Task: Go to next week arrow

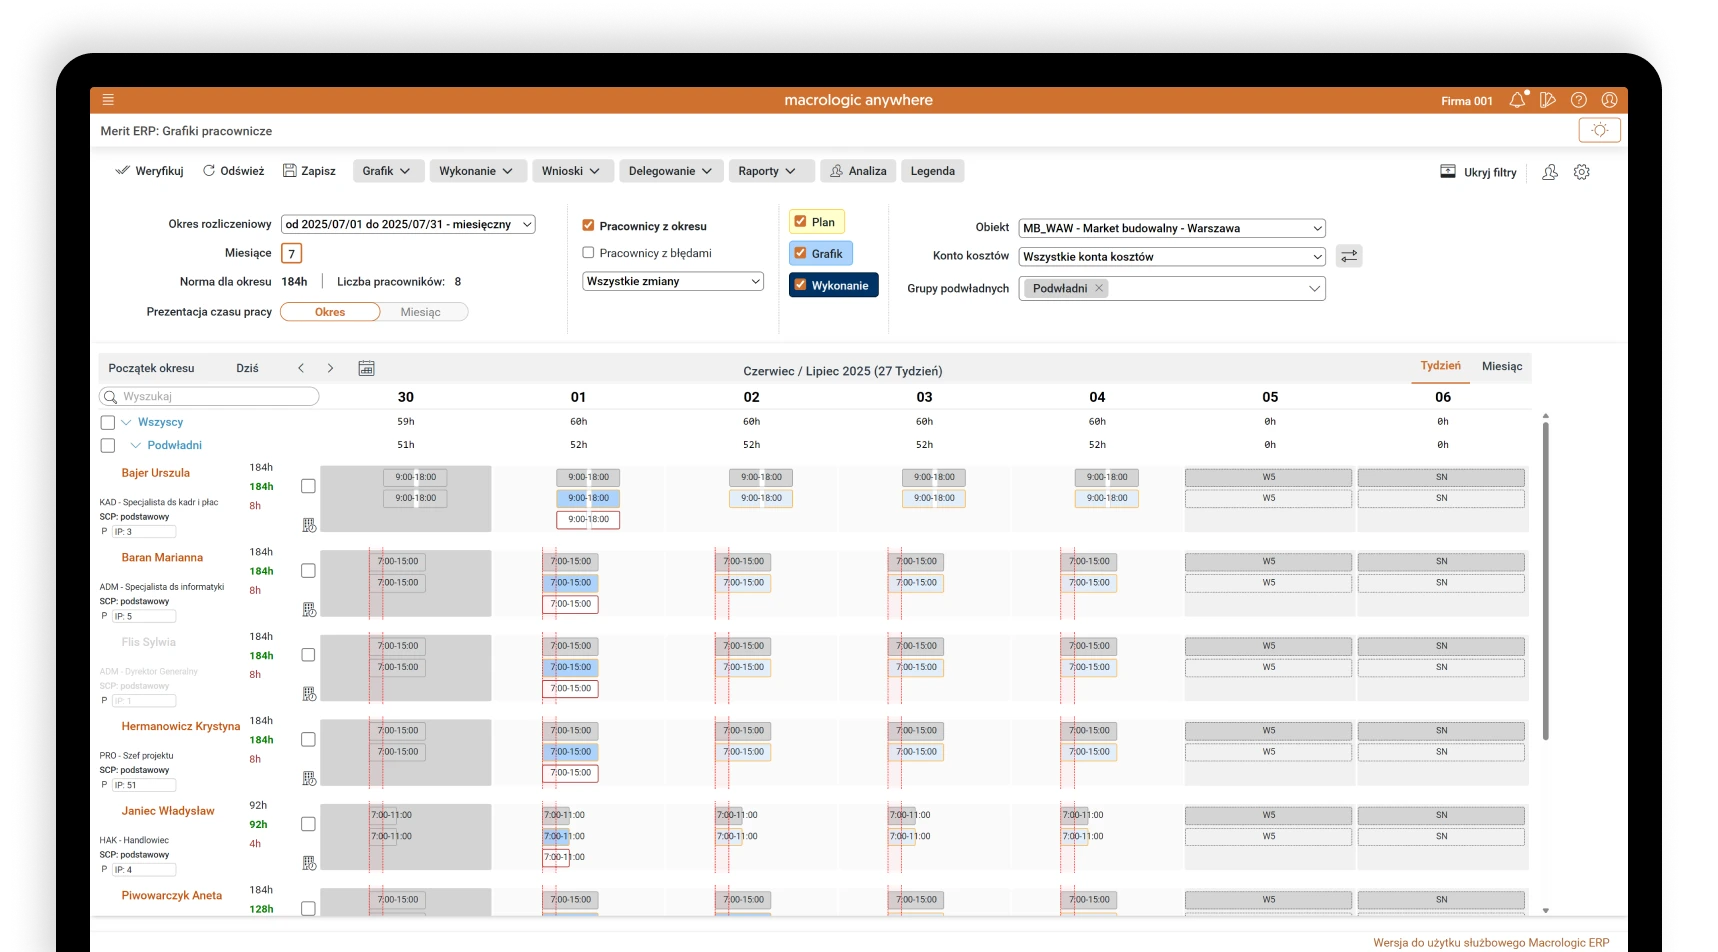Action: [x=330, y=368]
